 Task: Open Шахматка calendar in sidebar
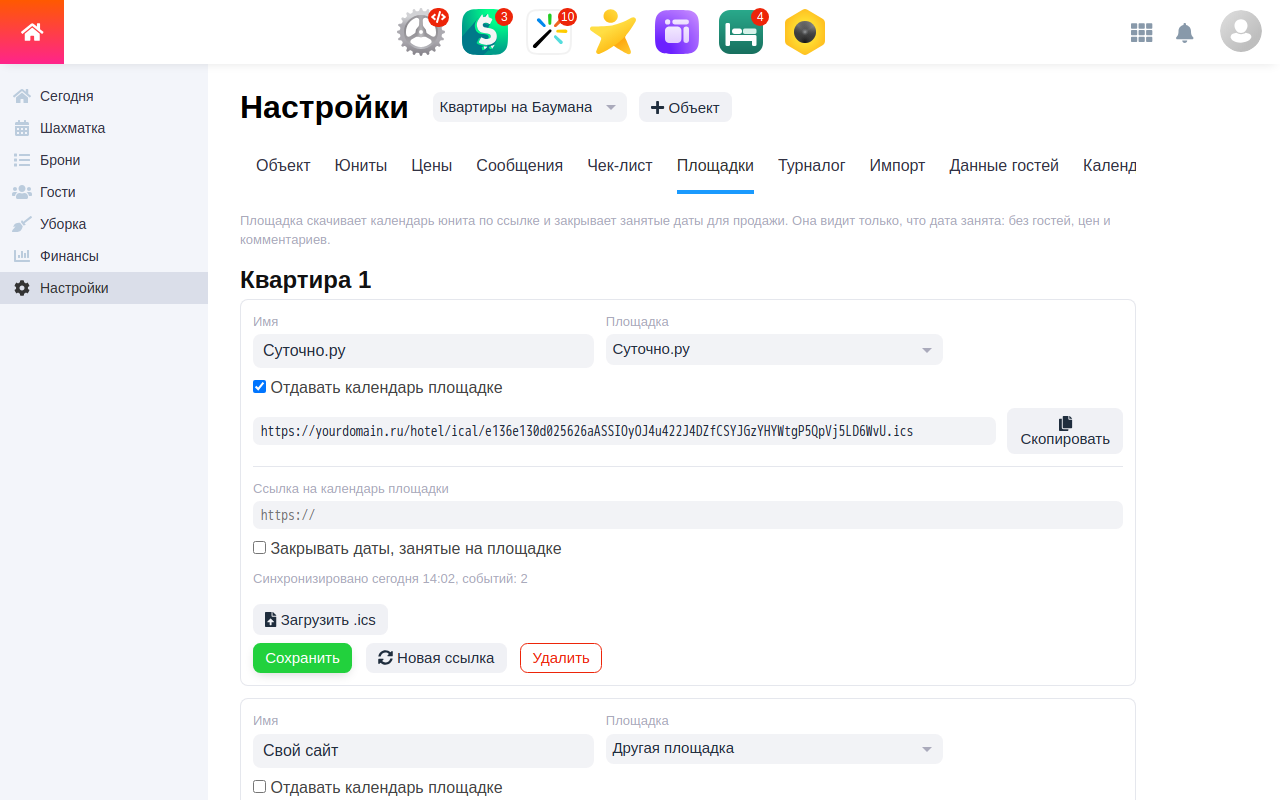pyautogui.click(x=104, y=128)
